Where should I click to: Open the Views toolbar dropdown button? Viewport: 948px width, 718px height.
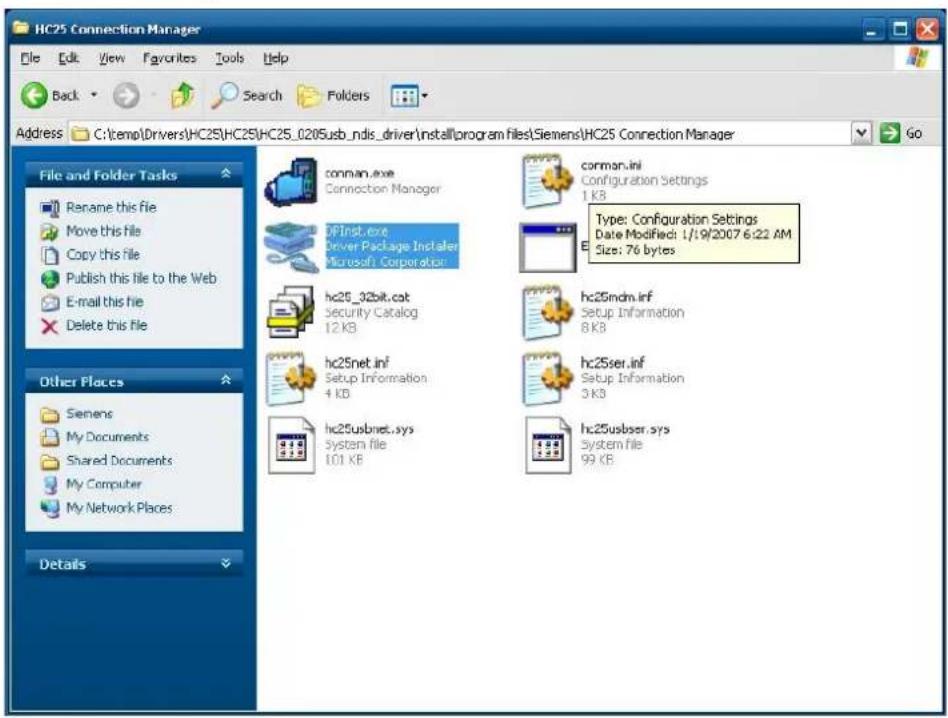tap(409, 95)
